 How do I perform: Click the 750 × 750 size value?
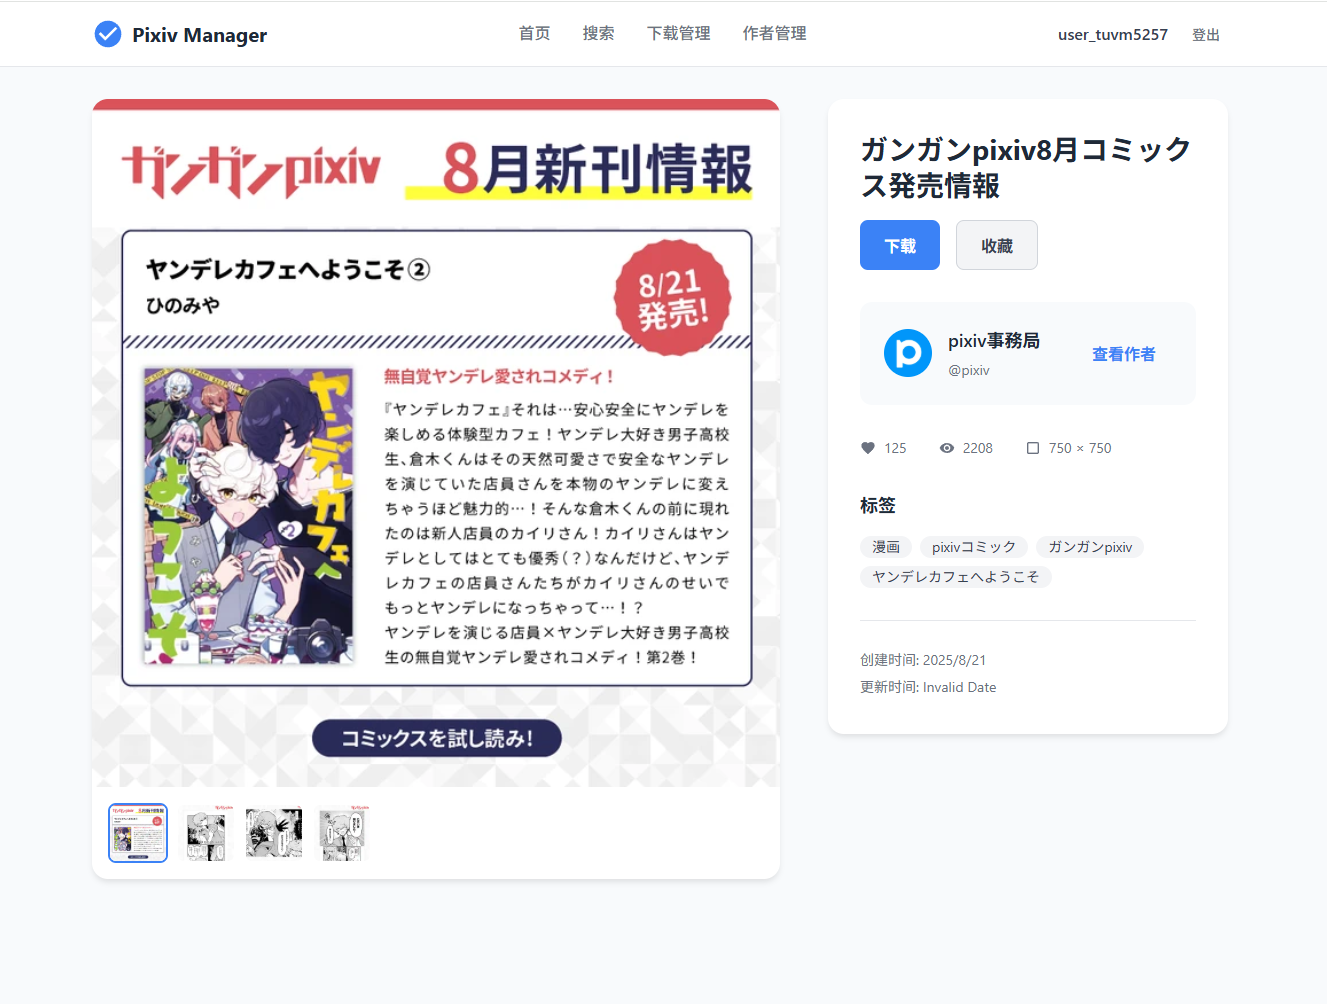coord(1080,448)
